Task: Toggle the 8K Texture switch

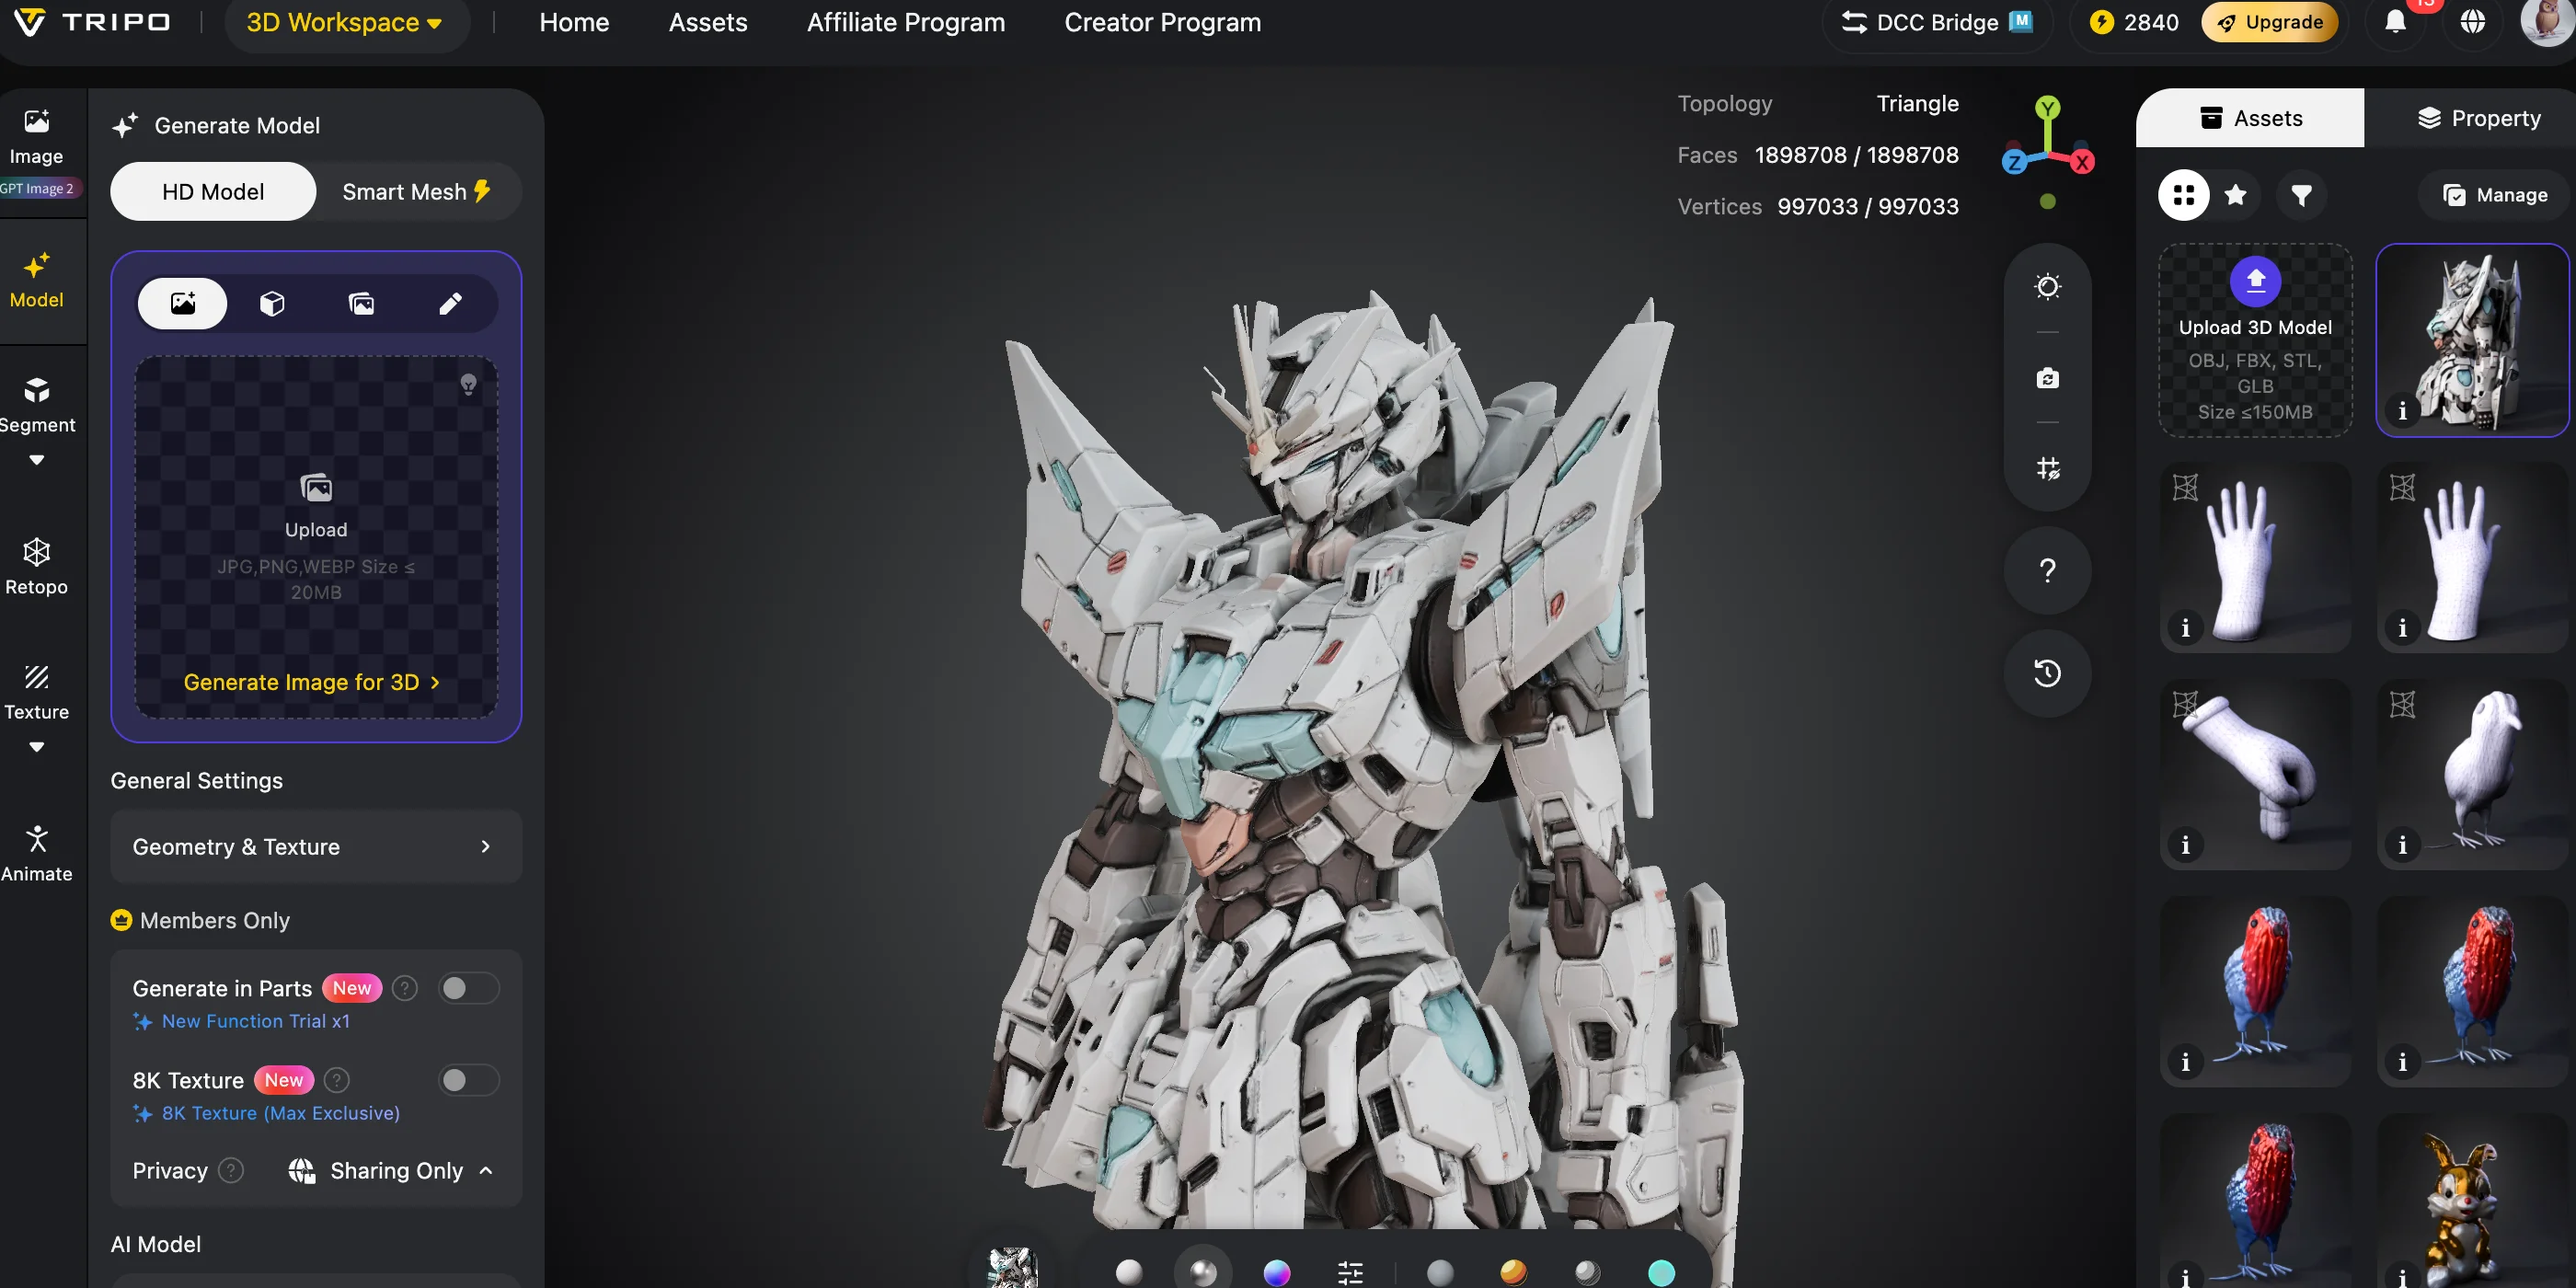Action: (468, 1080)
